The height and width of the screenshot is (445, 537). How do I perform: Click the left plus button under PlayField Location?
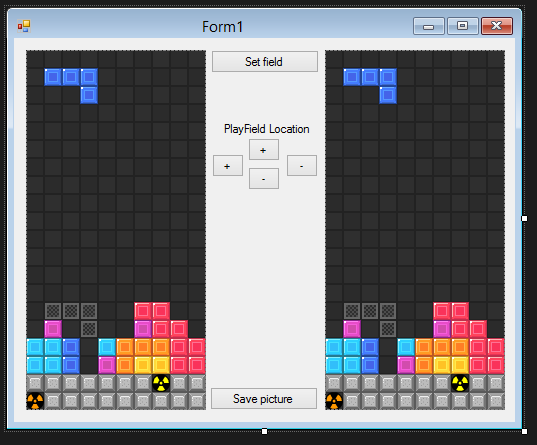(228, 166)
